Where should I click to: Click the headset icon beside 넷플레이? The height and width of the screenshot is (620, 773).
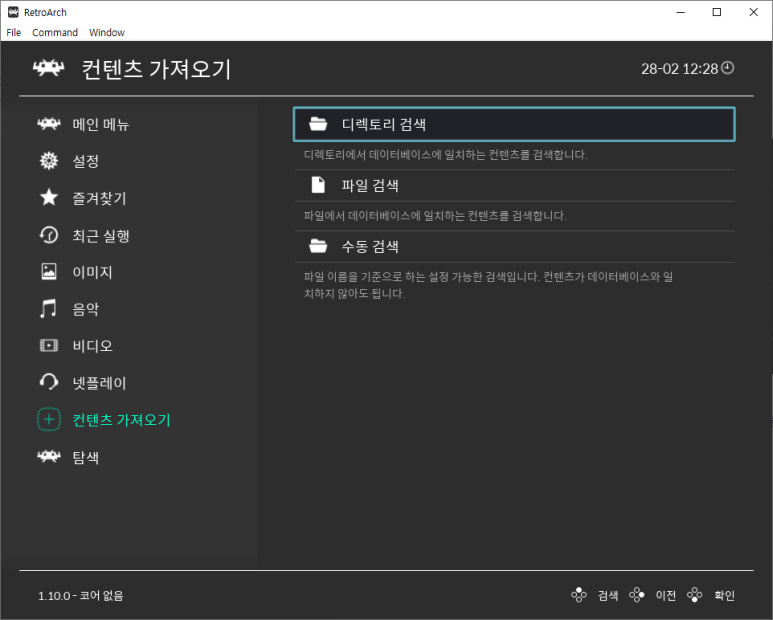click(x=49, y=382)
